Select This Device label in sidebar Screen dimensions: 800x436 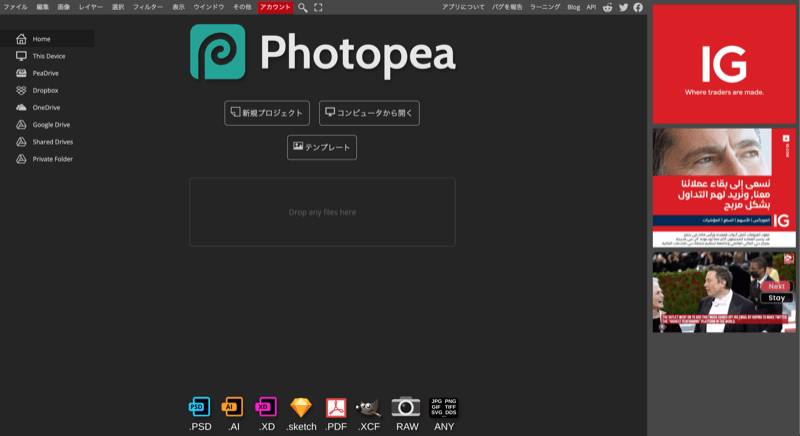[x=49, y=56]
